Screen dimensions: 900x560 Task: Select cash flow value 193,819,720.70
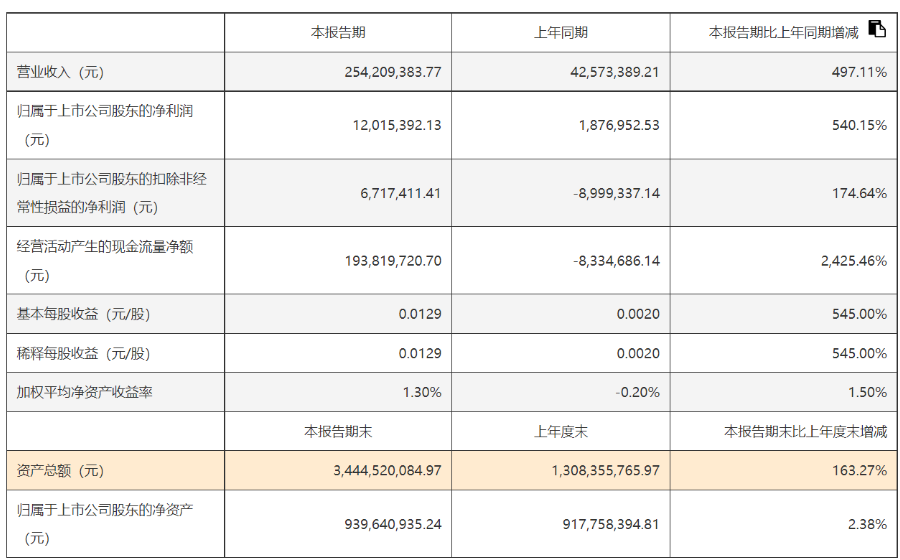click(x=393, y=260)
